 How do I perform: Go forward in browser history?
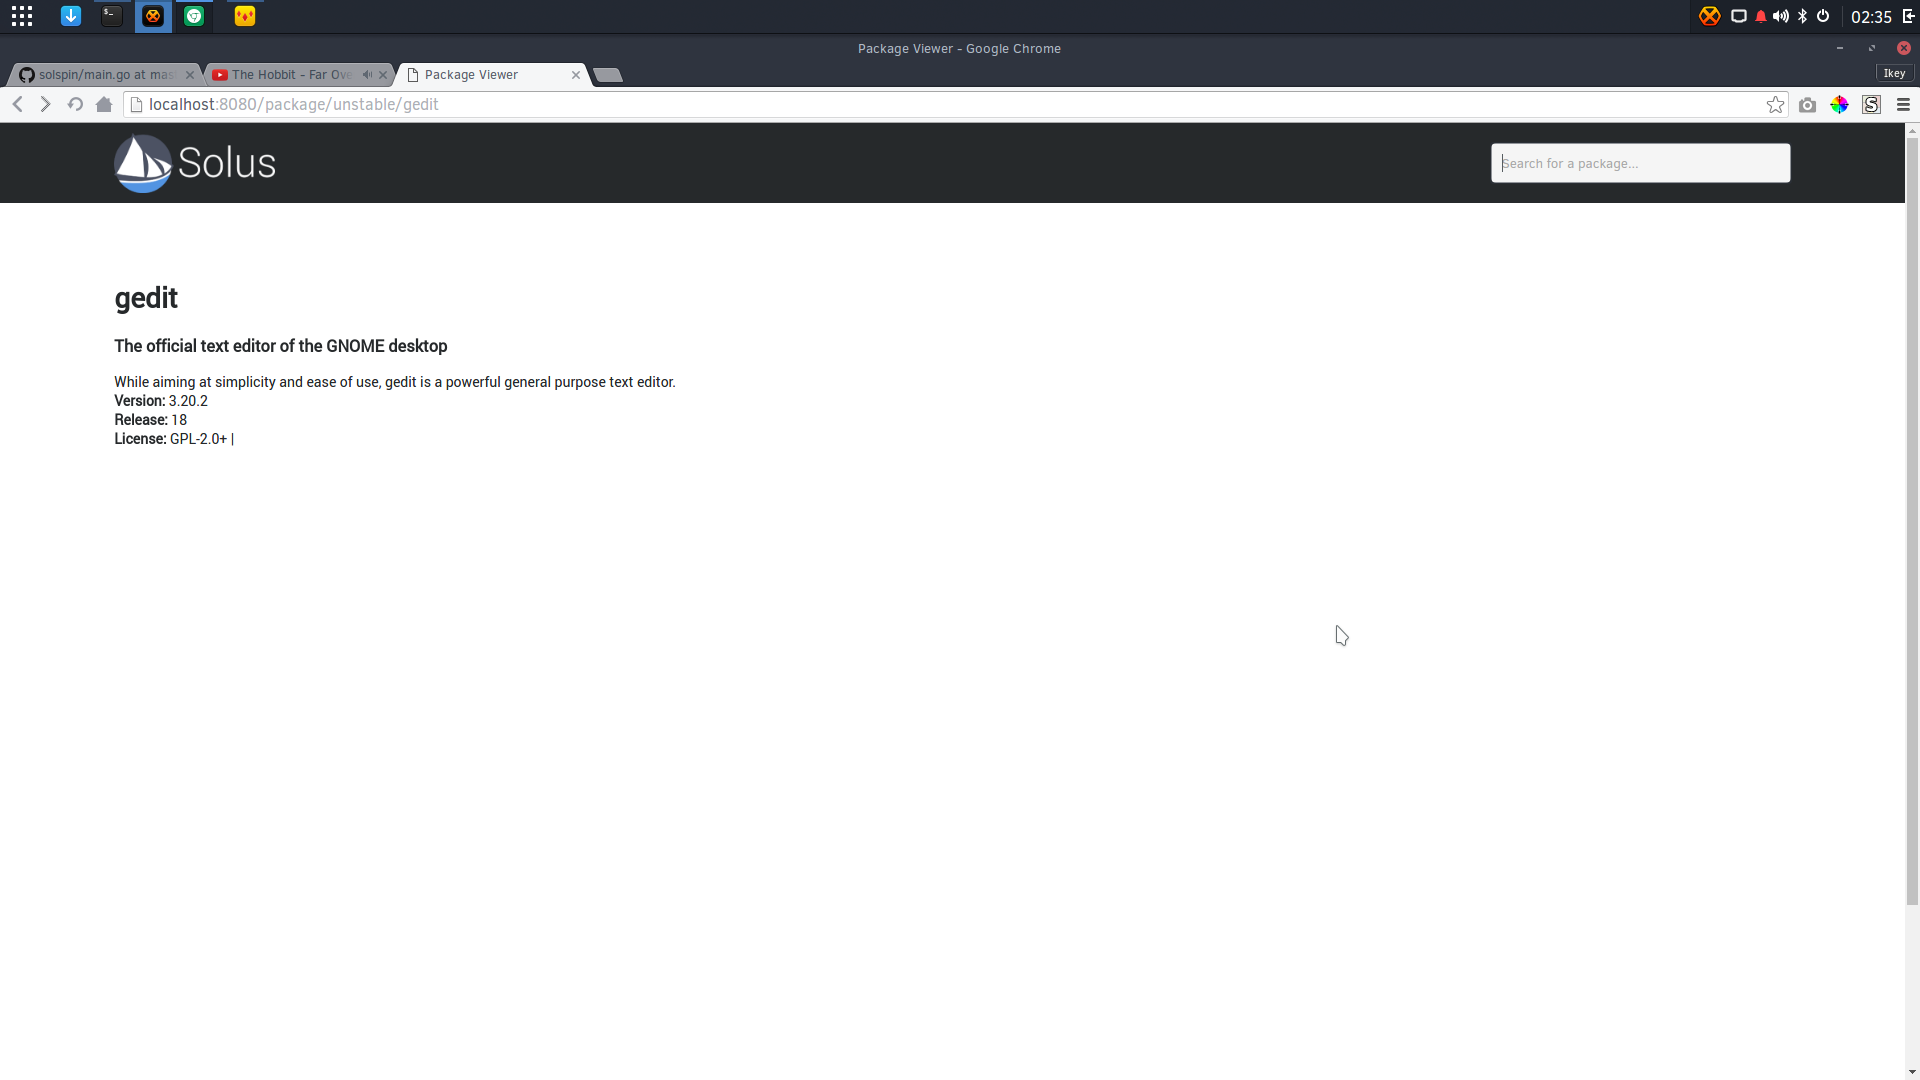coord(45,104)
